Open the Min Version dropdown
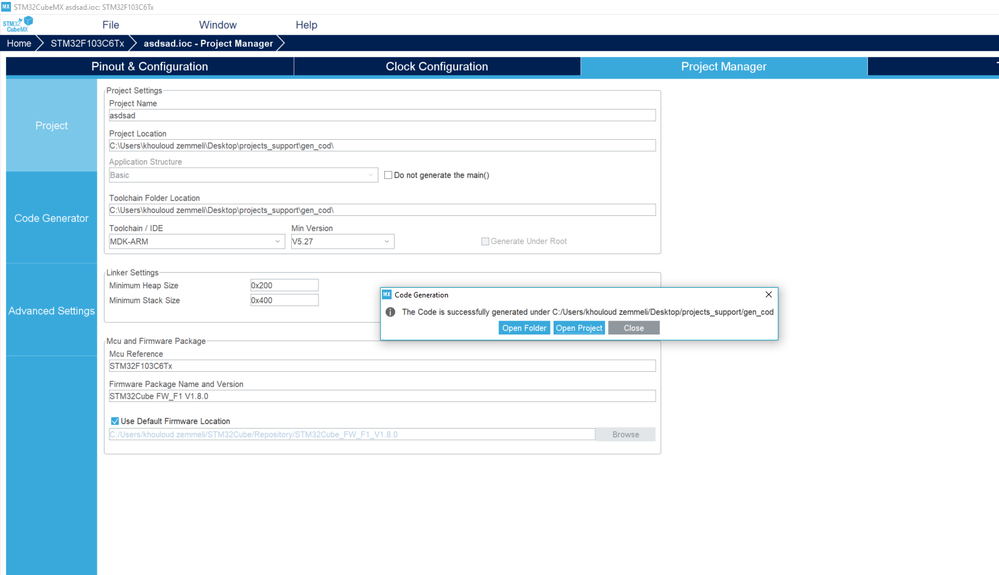 [342, 241]
